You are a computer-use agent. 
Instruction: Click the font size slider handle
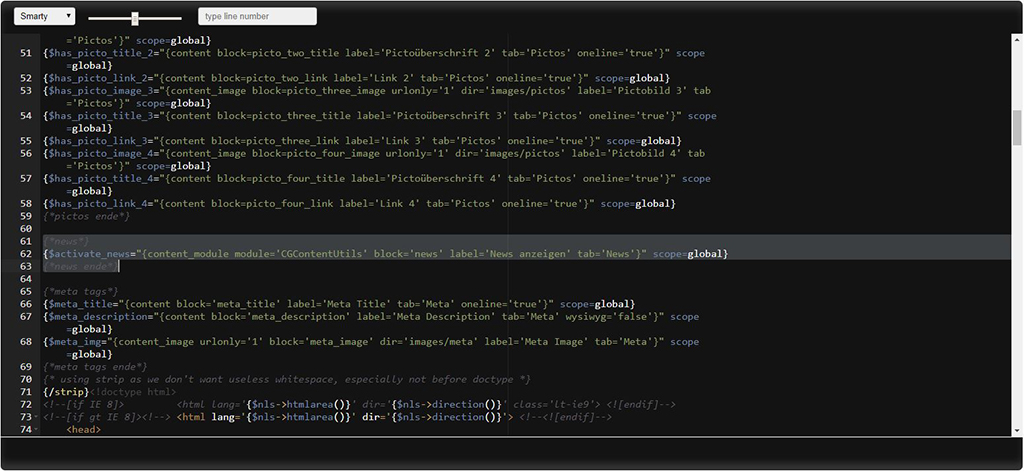click(135, 17)
